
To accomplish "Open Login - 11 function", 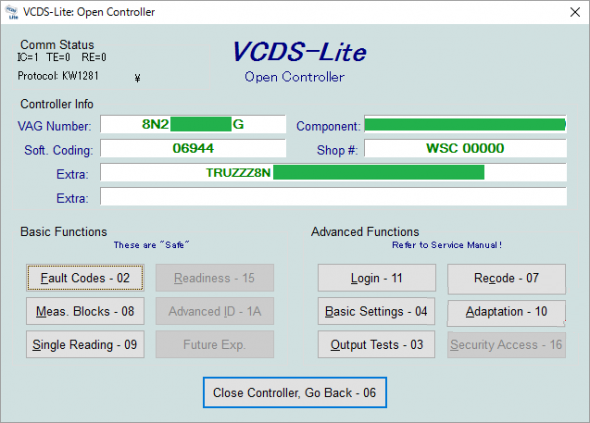I will (377, 278).
